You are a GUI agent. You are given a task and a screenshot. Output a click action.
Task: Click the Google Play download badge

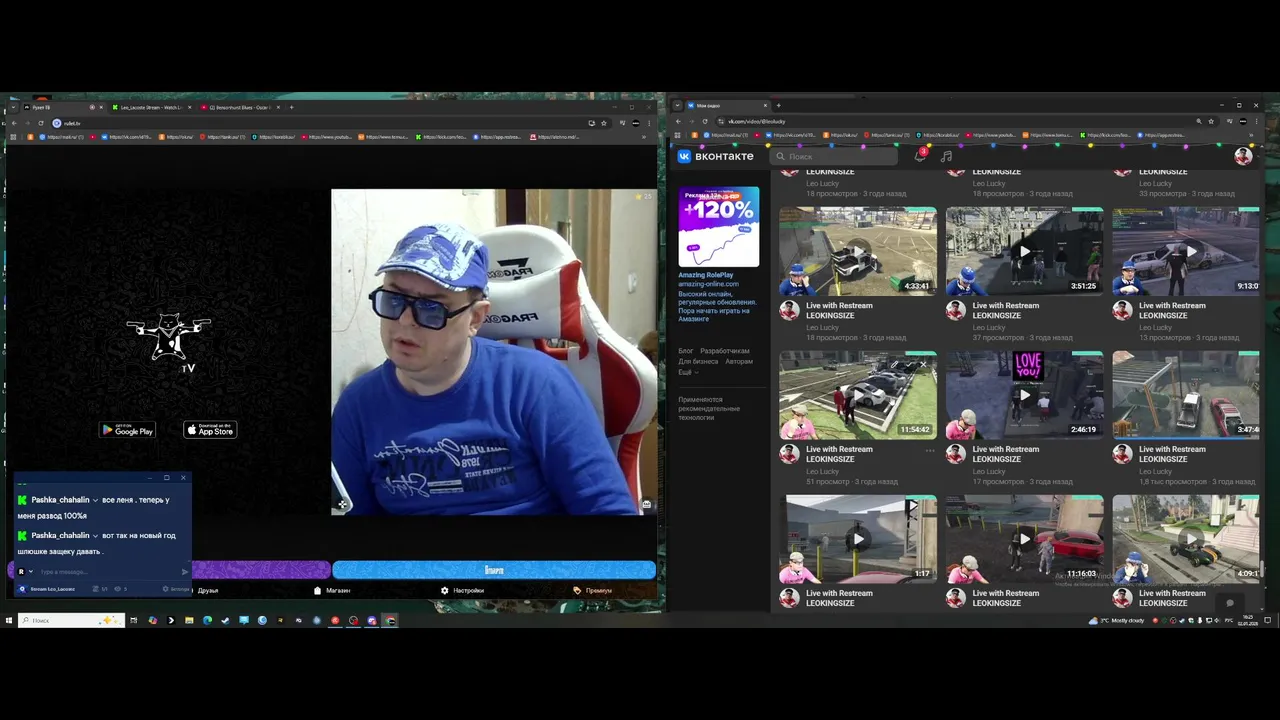(128, 430)
